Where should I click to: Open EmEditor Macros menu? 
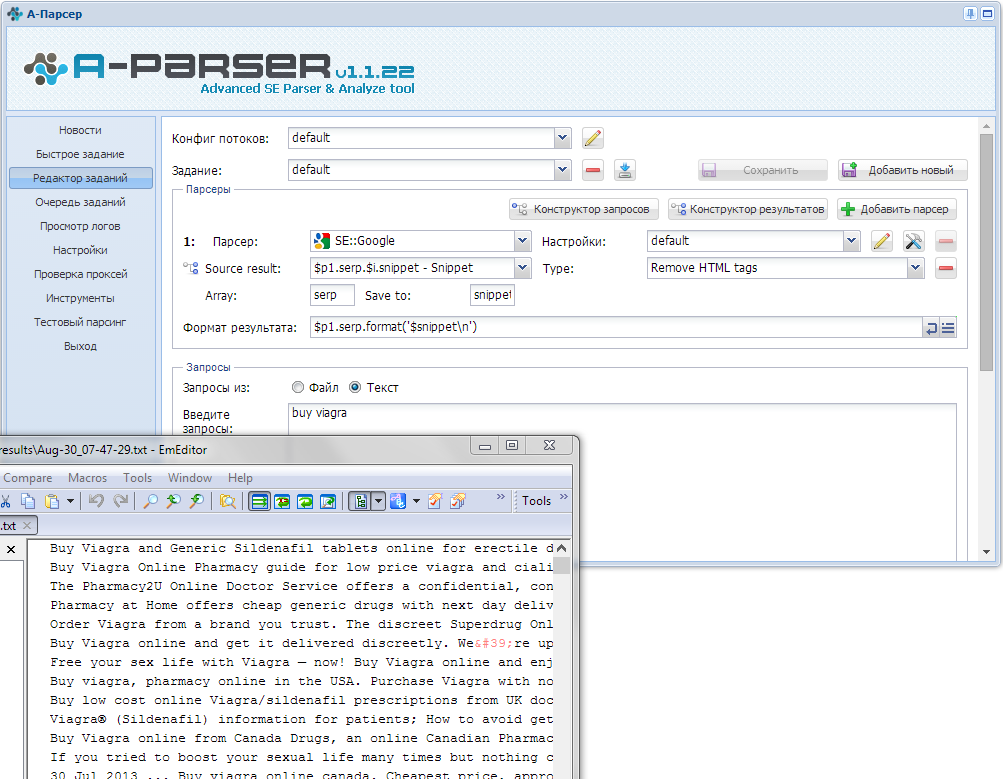tap(88, 478)
